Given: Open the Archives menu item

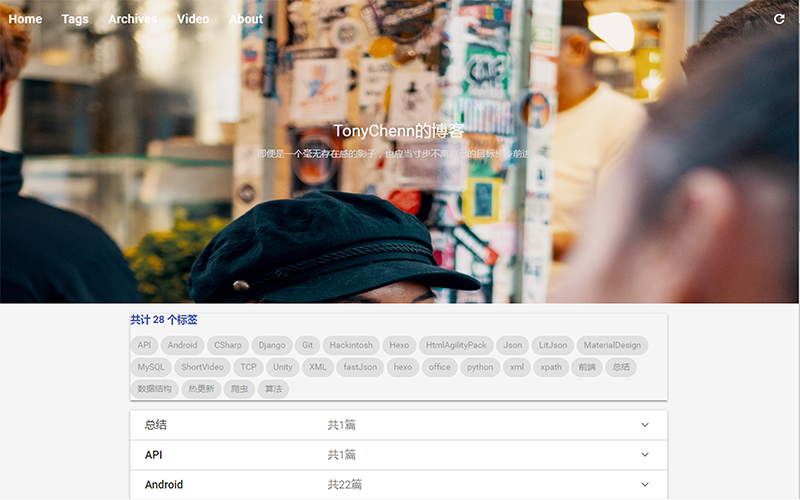Looking at the screenshot, I should [x=132, y=19].
